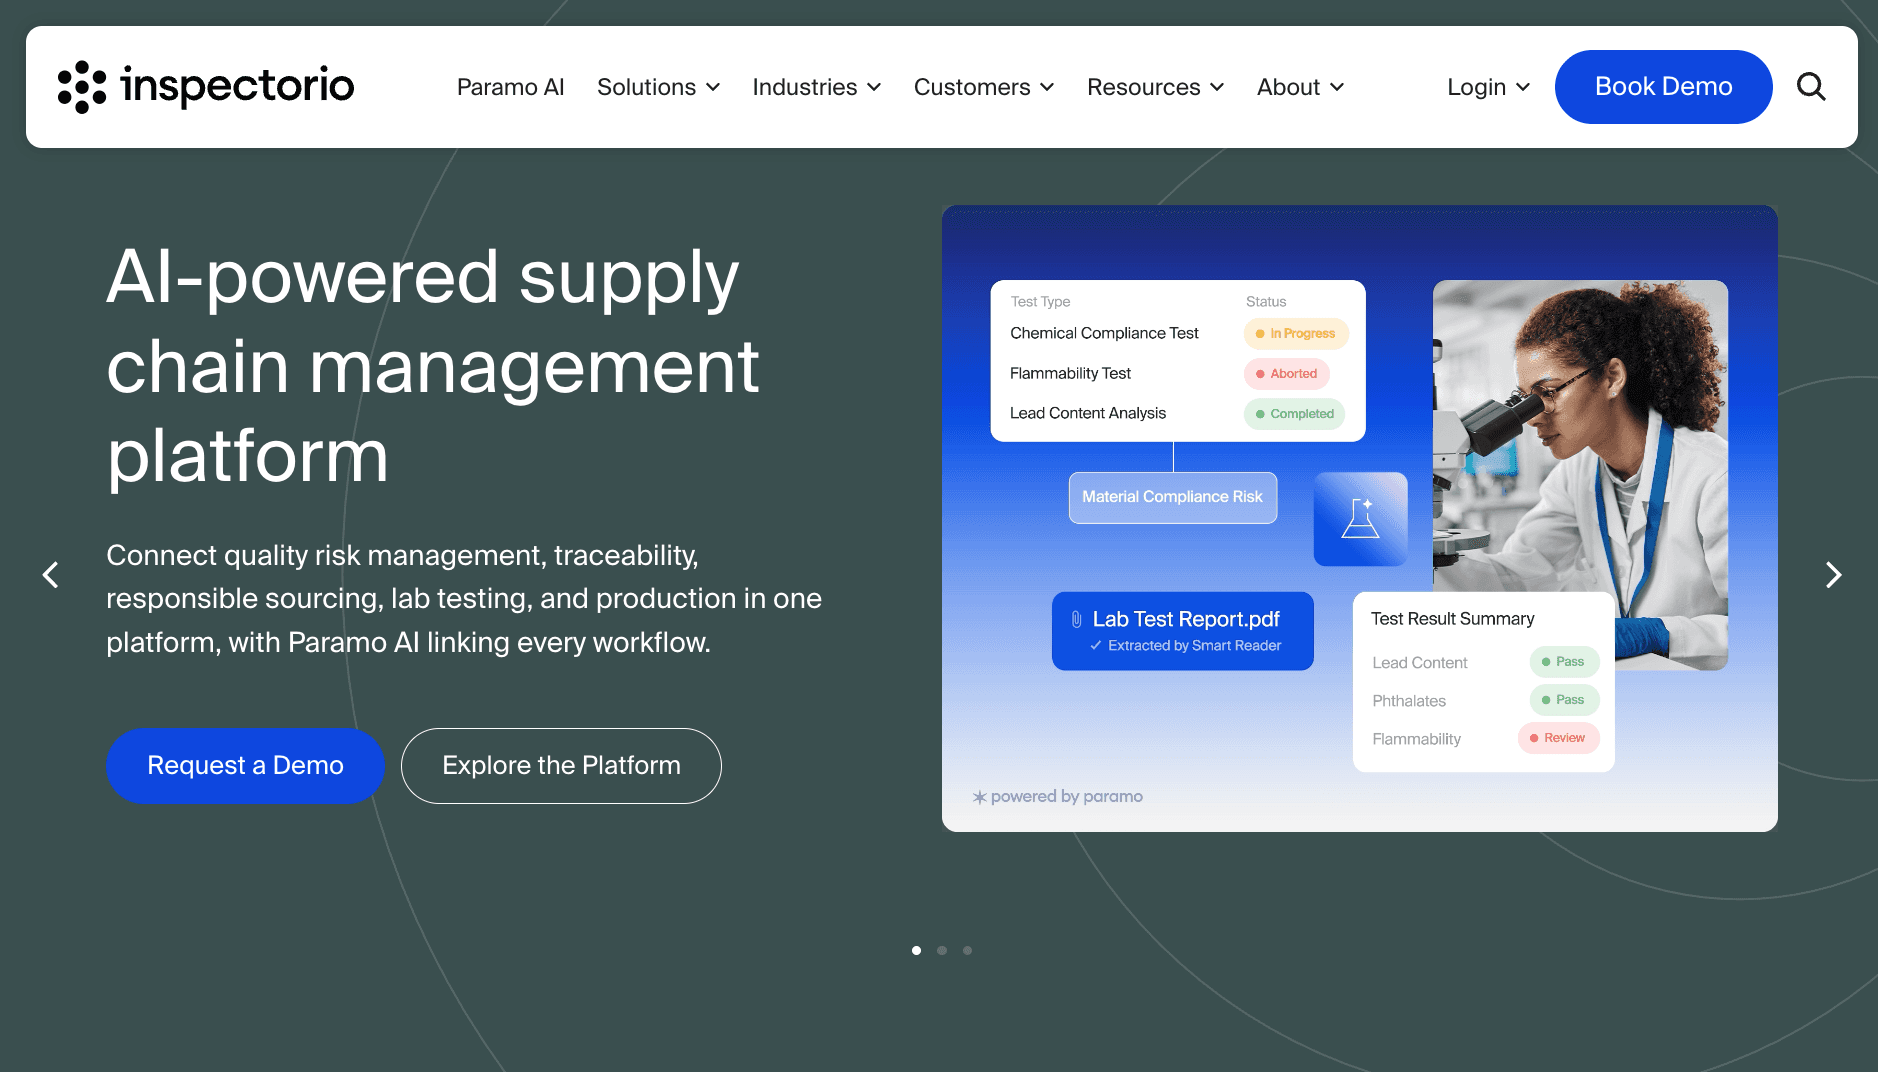Click the Lab Test Report.pdf card
Screen dimensions: 1878x1072
1183,631
